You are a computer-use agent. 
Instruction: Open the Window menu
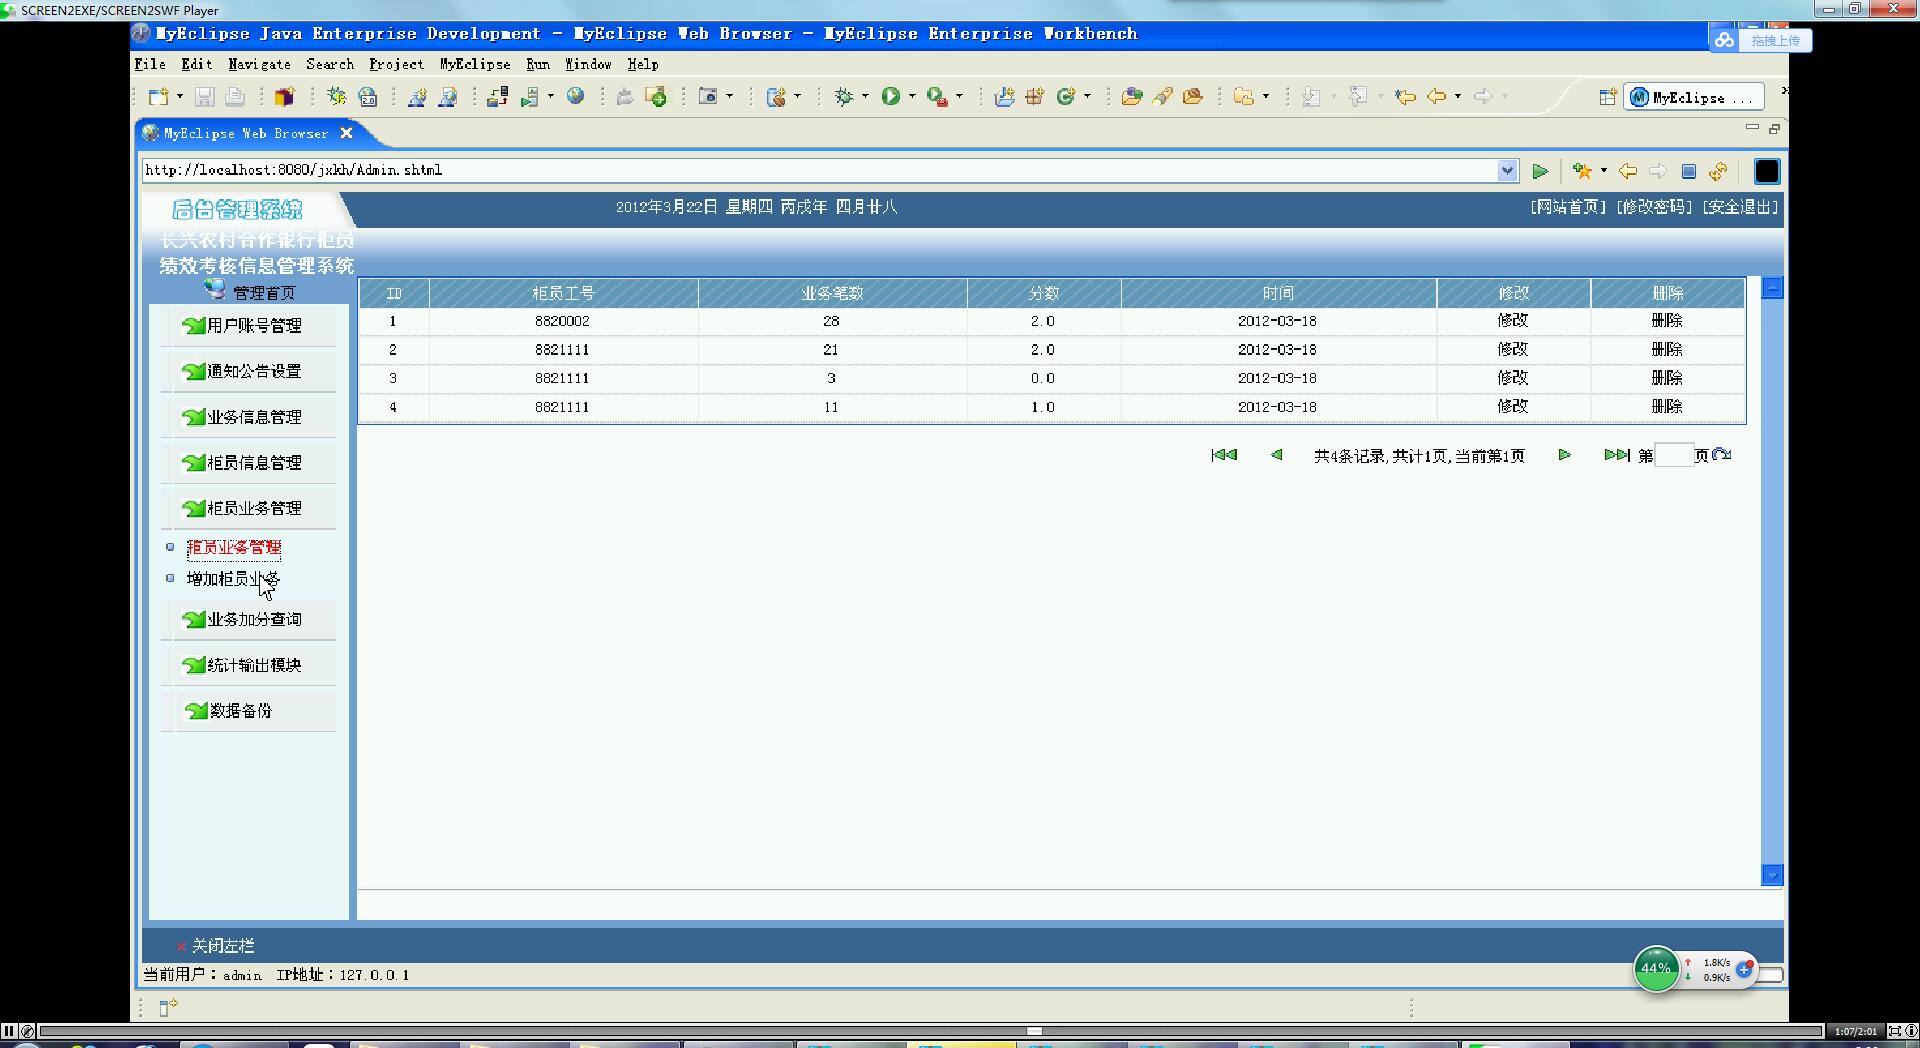tap(588, 64)
